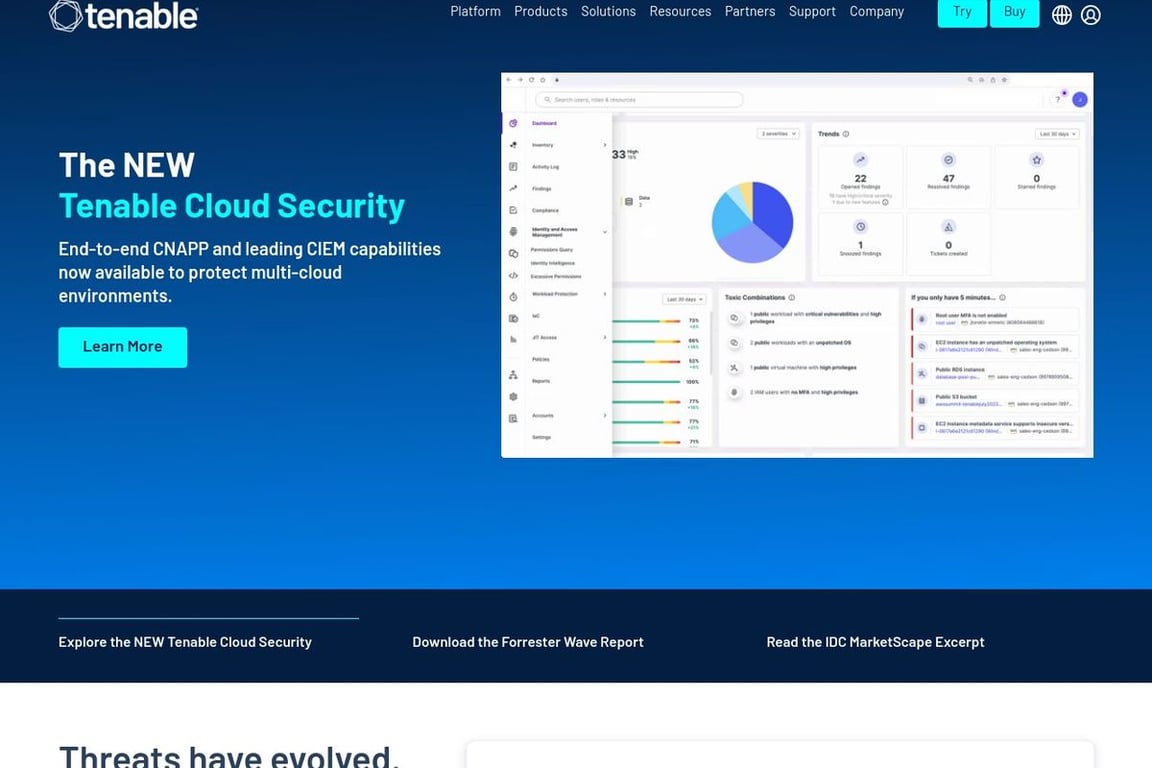
Task: Click the search users, roles and resources field
Action: (640, 99)
